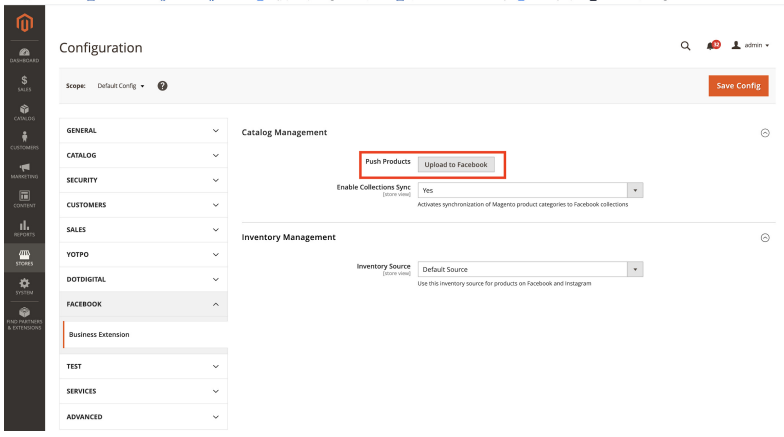Viewport: 784px width, 437px height.
Task: Click the scope help question icon
Action: (162, 86)
